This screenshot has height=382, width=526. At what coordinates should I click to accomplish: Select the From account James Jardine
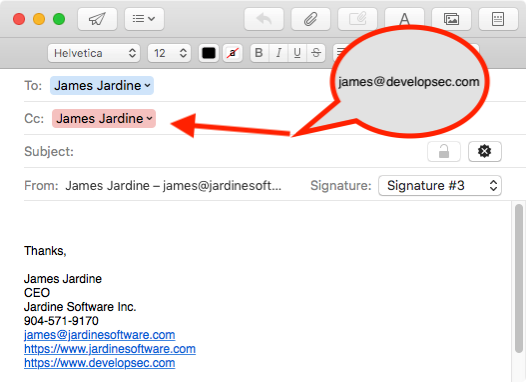pyautogui.click(x=173, y=185)
